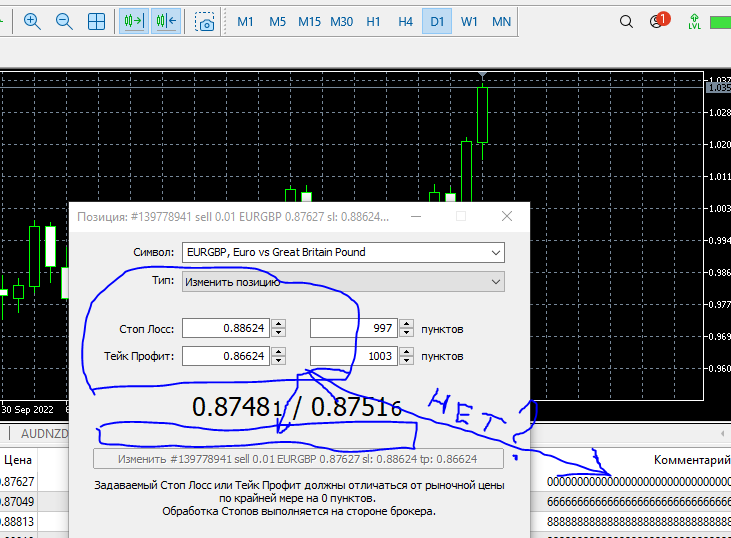Open the tile windows grid icon
Viewport: 731px width, 538px height.
pyautogui.click(x=97, y=21)
